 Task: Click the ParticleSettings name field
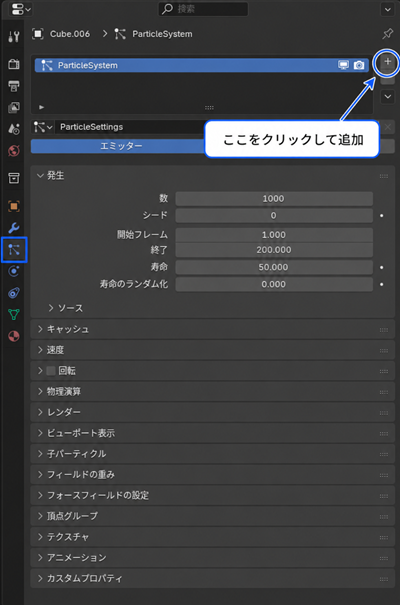[131, 127]
